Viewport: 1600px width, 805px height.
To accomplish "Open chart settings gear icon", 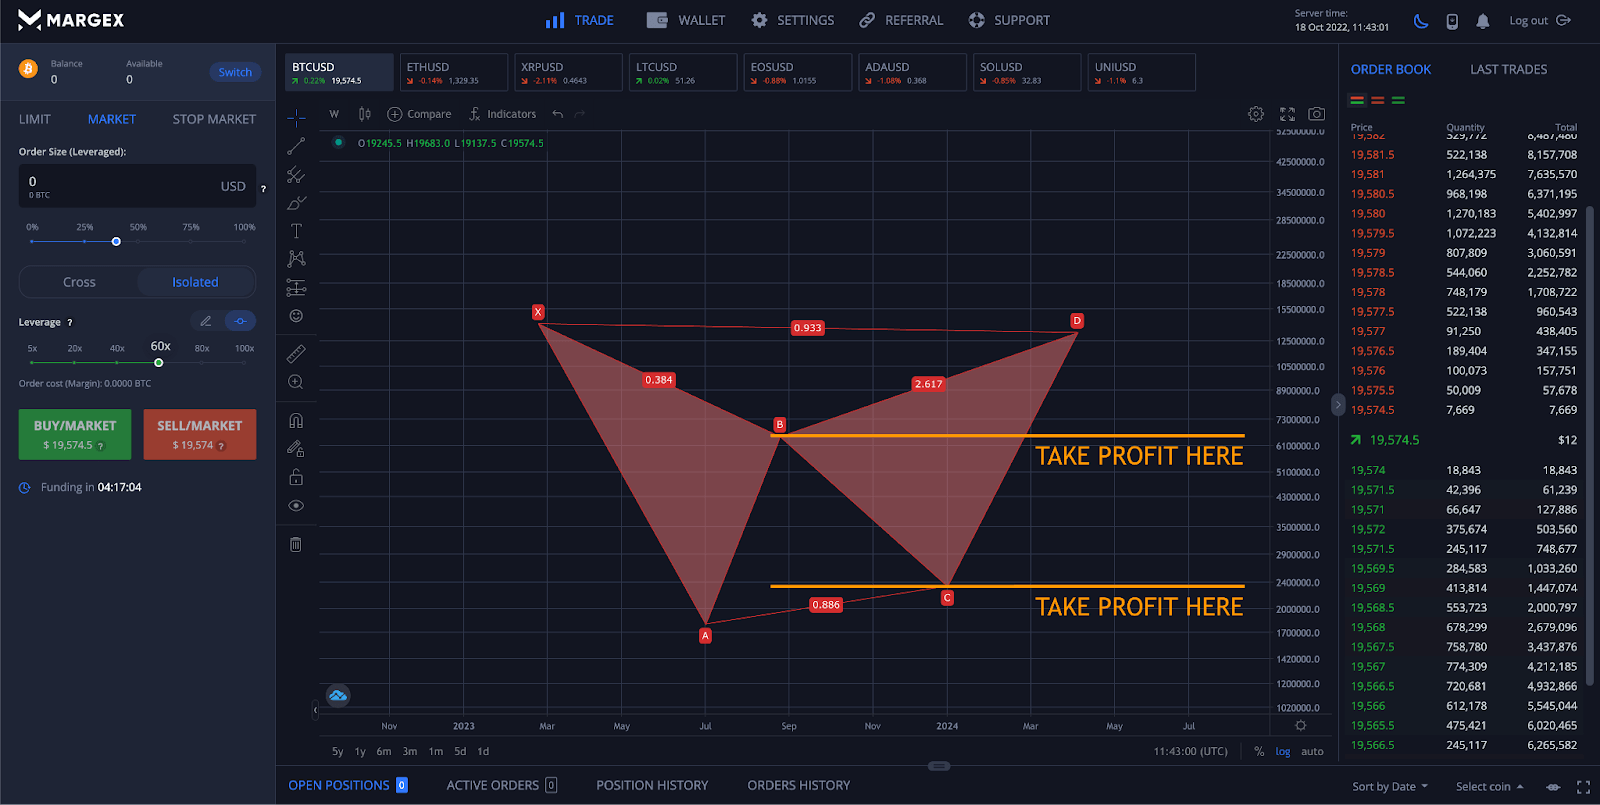I will pos(1256,114).
